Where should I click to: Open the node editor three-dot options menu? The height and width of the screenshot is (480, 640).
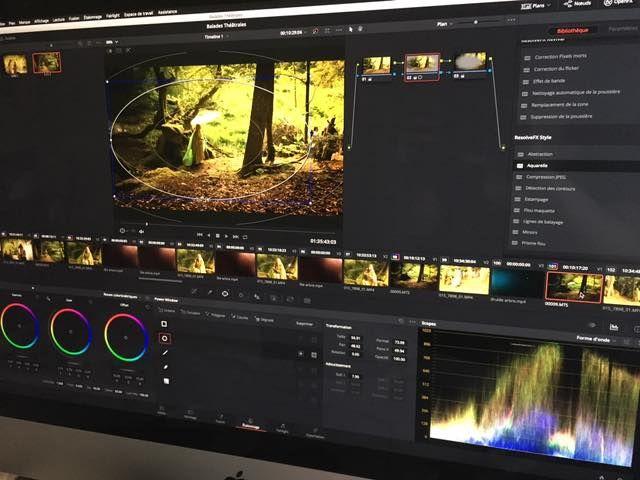point(511,20)
